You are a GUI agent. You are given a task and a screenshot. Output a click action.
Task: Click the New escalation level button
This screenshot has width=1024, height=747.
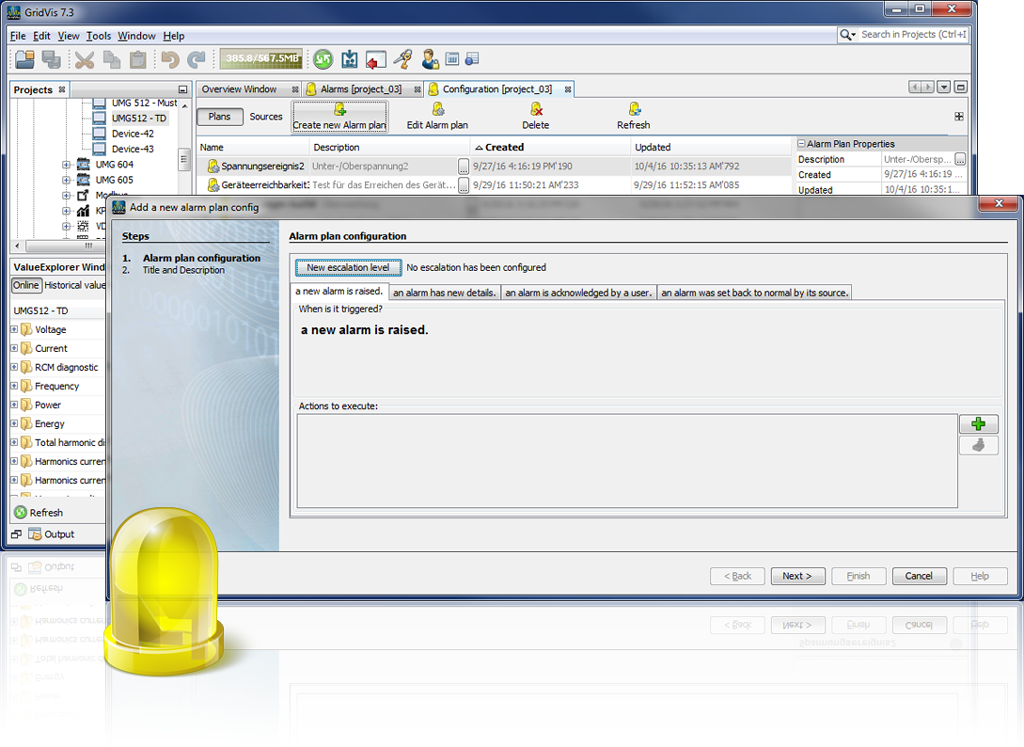347,268
